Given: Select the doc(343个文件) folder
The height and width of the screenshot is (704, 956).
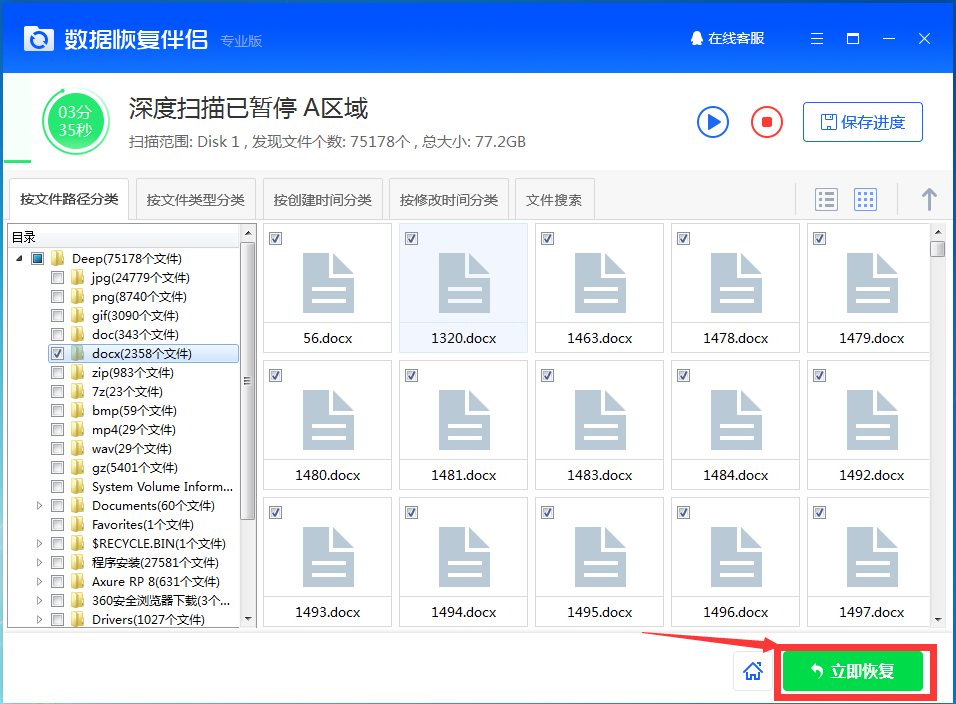Looking at the screenshot, I should click(x=135, y=335).
